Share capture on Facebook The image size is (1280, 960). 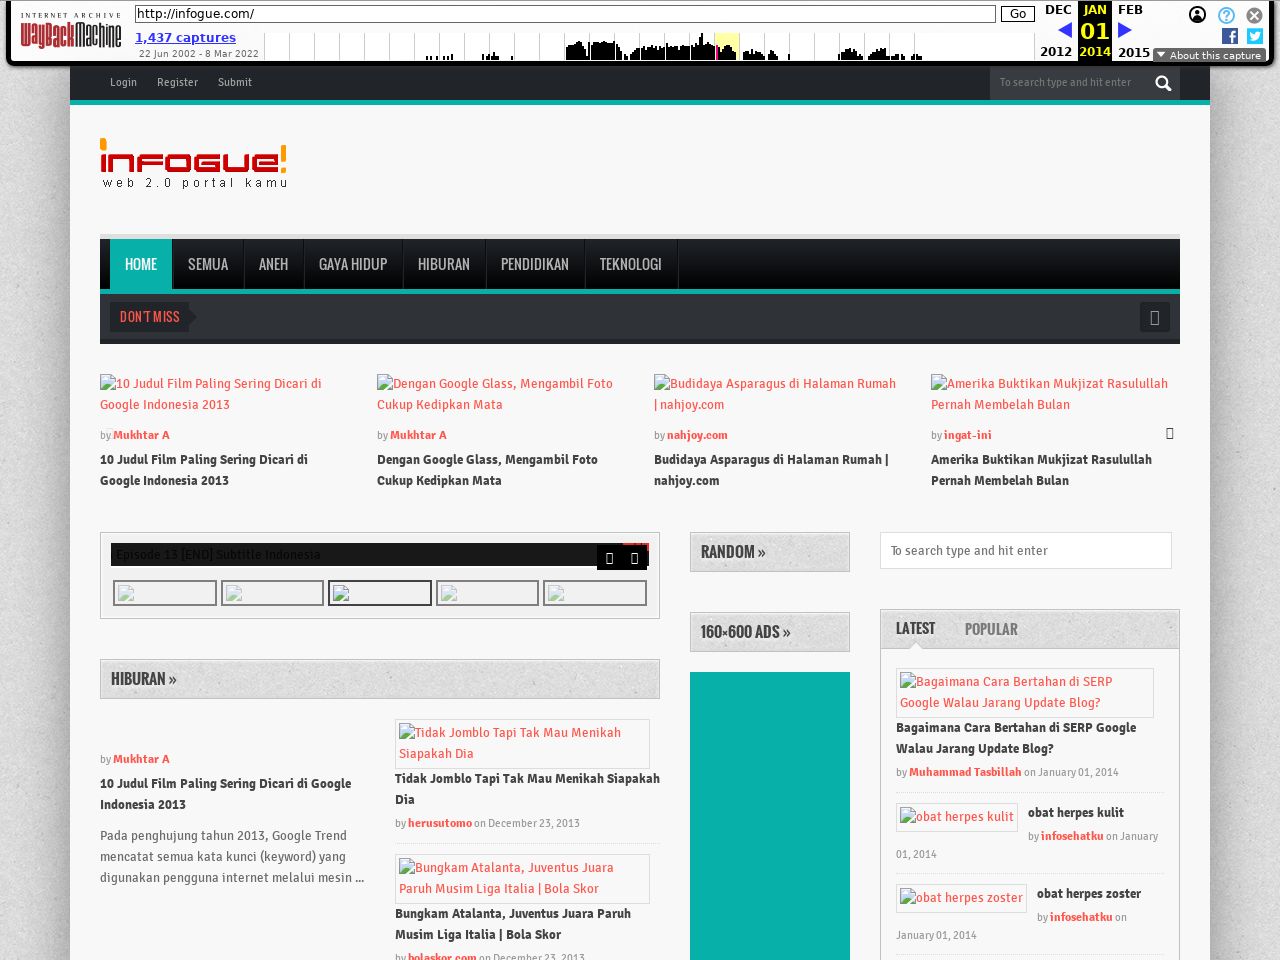point(1230,36)
